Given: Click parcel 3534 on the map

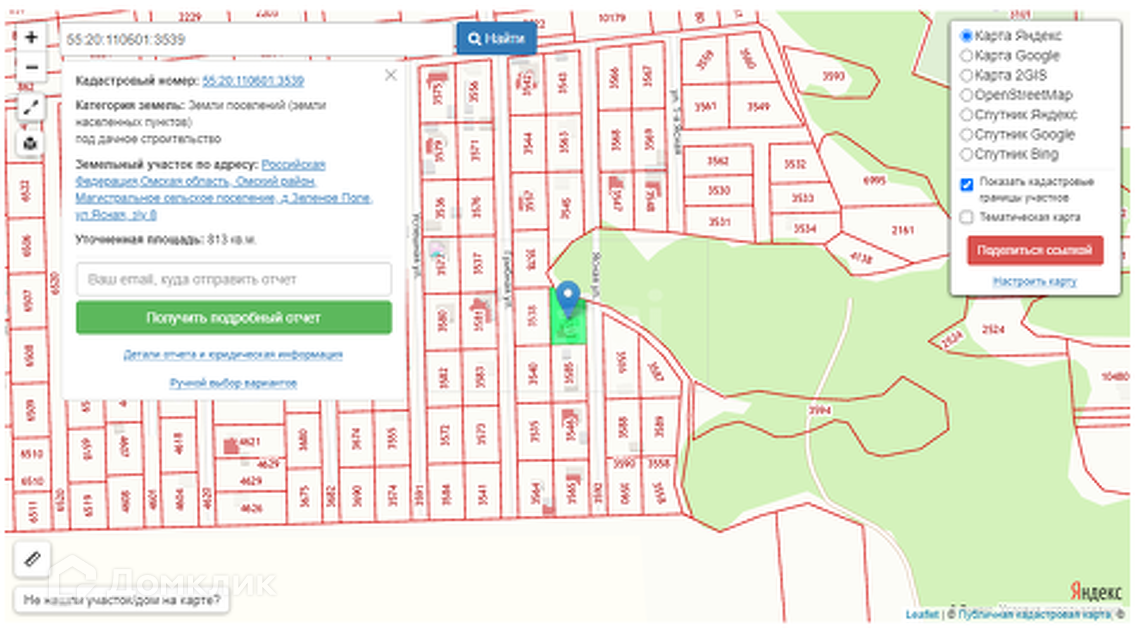Looking at the screenshot, I should click(805, 229).
